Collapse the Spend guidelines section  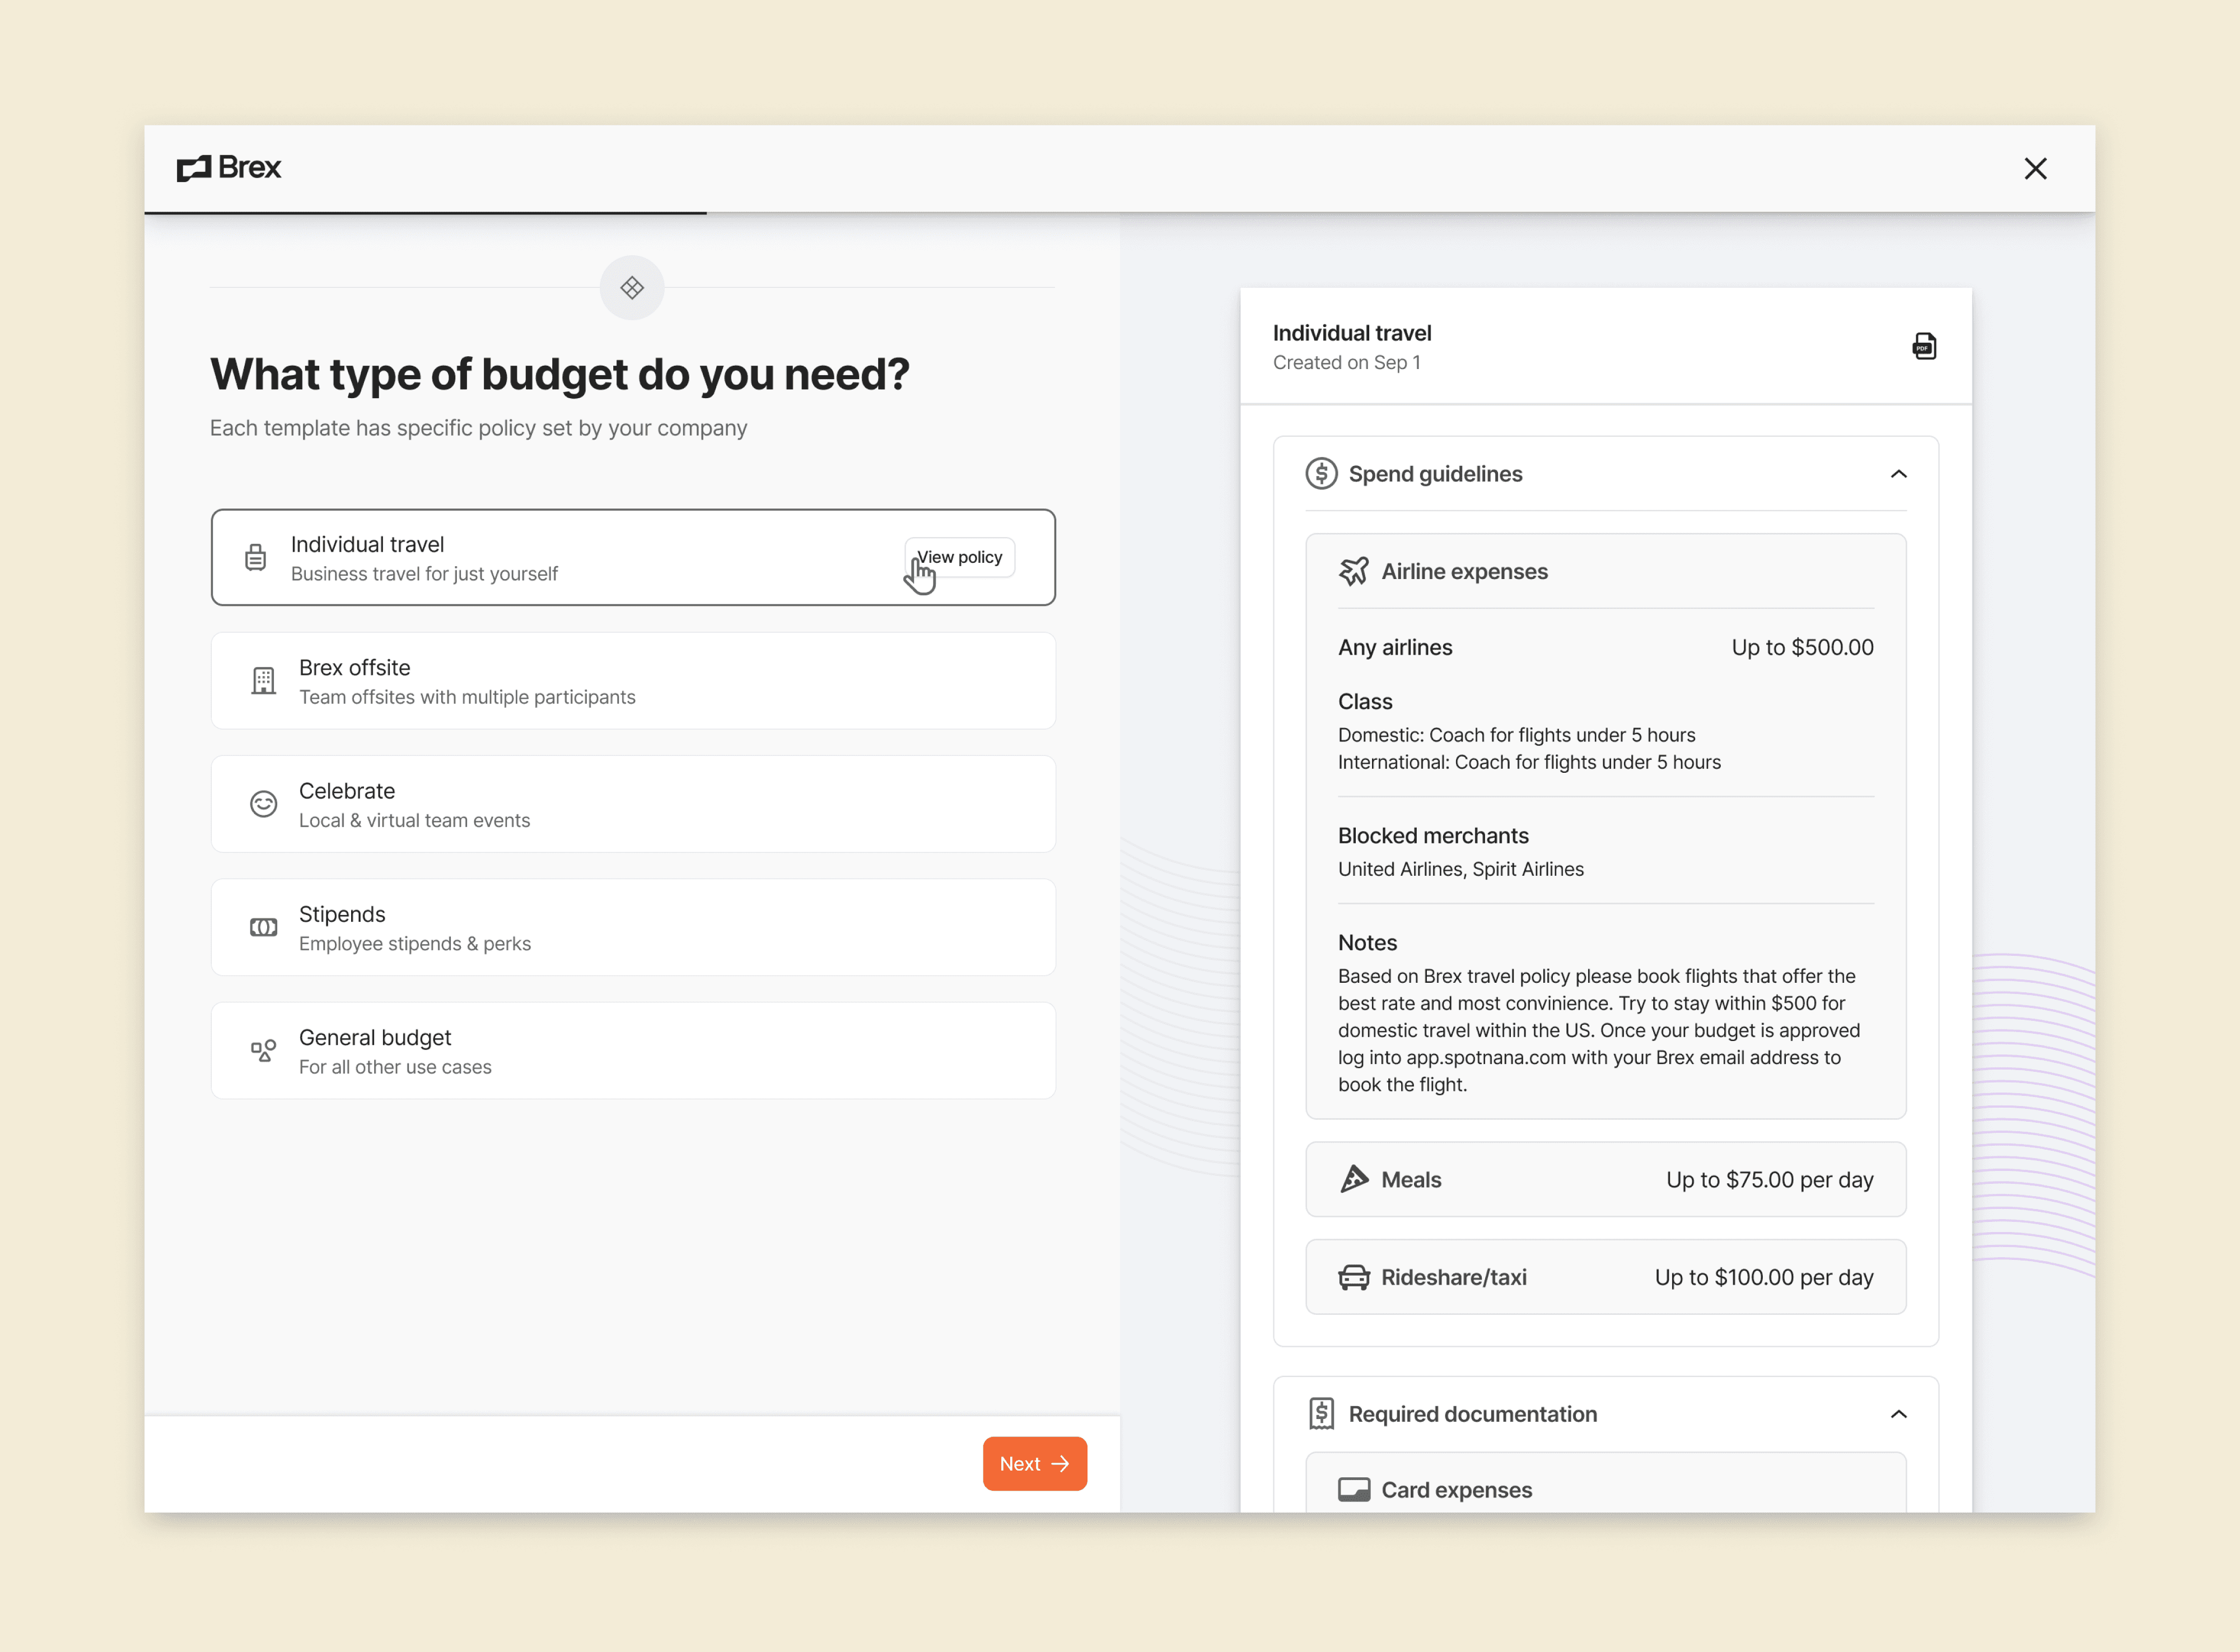[x=1898, y=474]
